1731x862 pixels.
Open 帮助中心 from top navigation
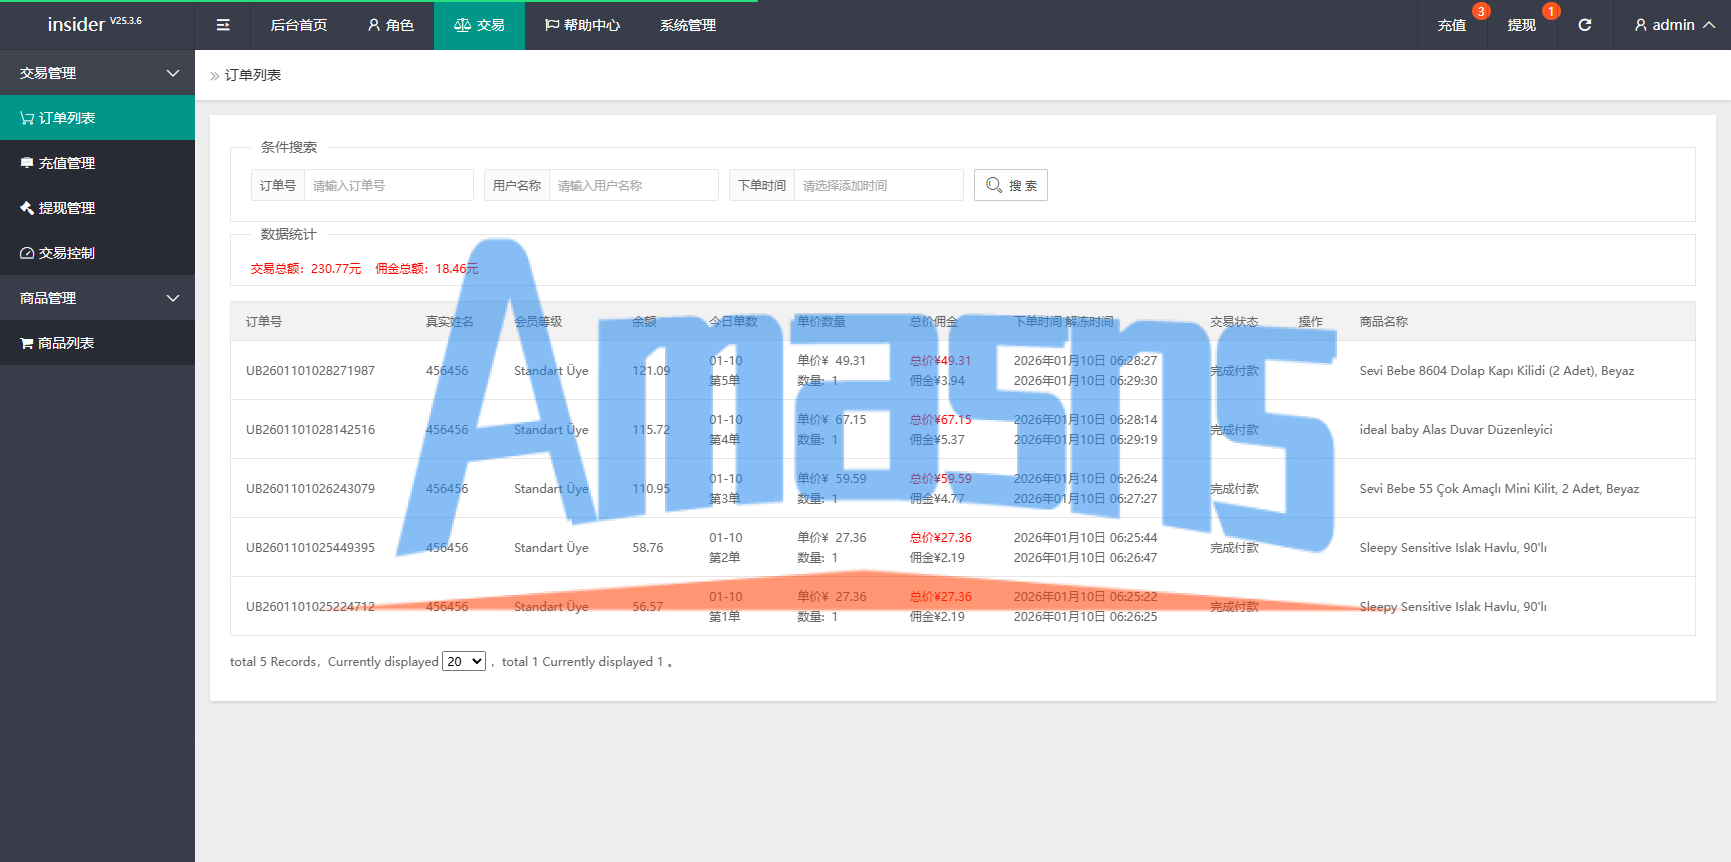(582, 25)
